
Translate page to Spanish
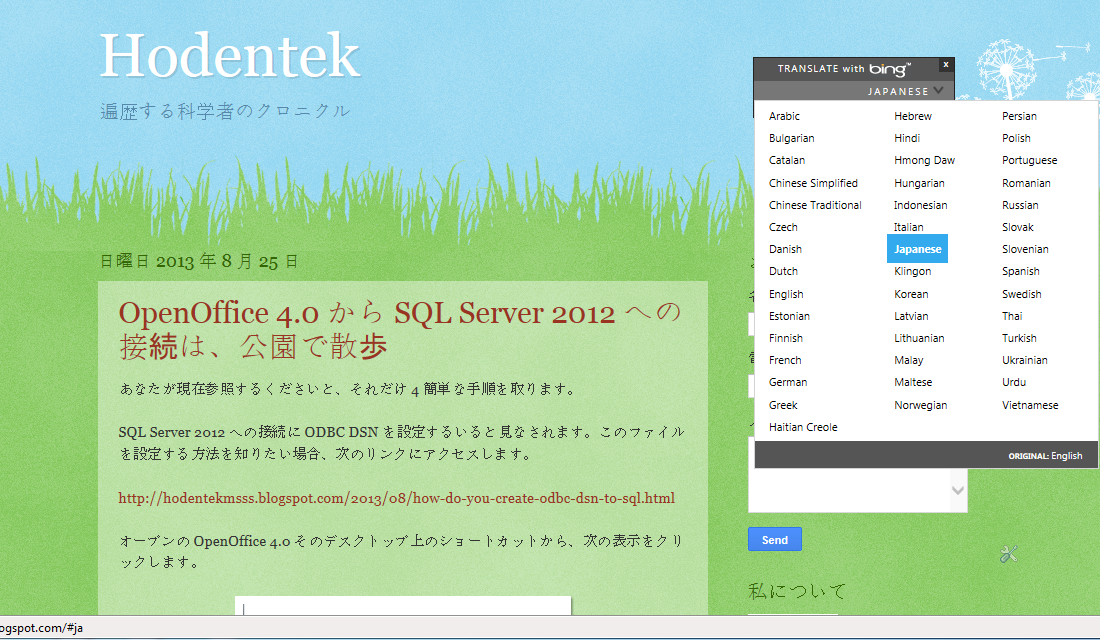(1021, 272)
